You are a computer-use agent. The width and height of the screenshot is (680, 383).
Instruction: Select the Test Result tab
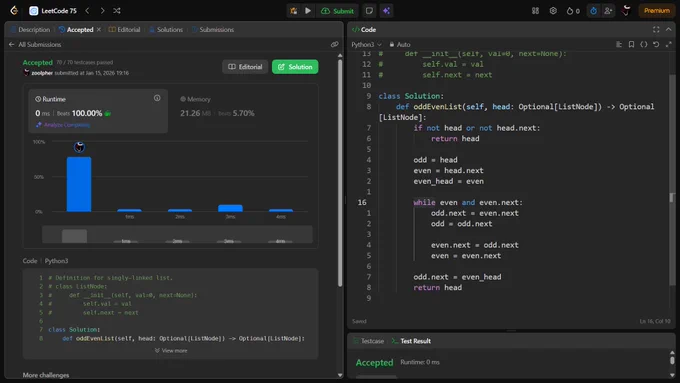coord(411,341)
